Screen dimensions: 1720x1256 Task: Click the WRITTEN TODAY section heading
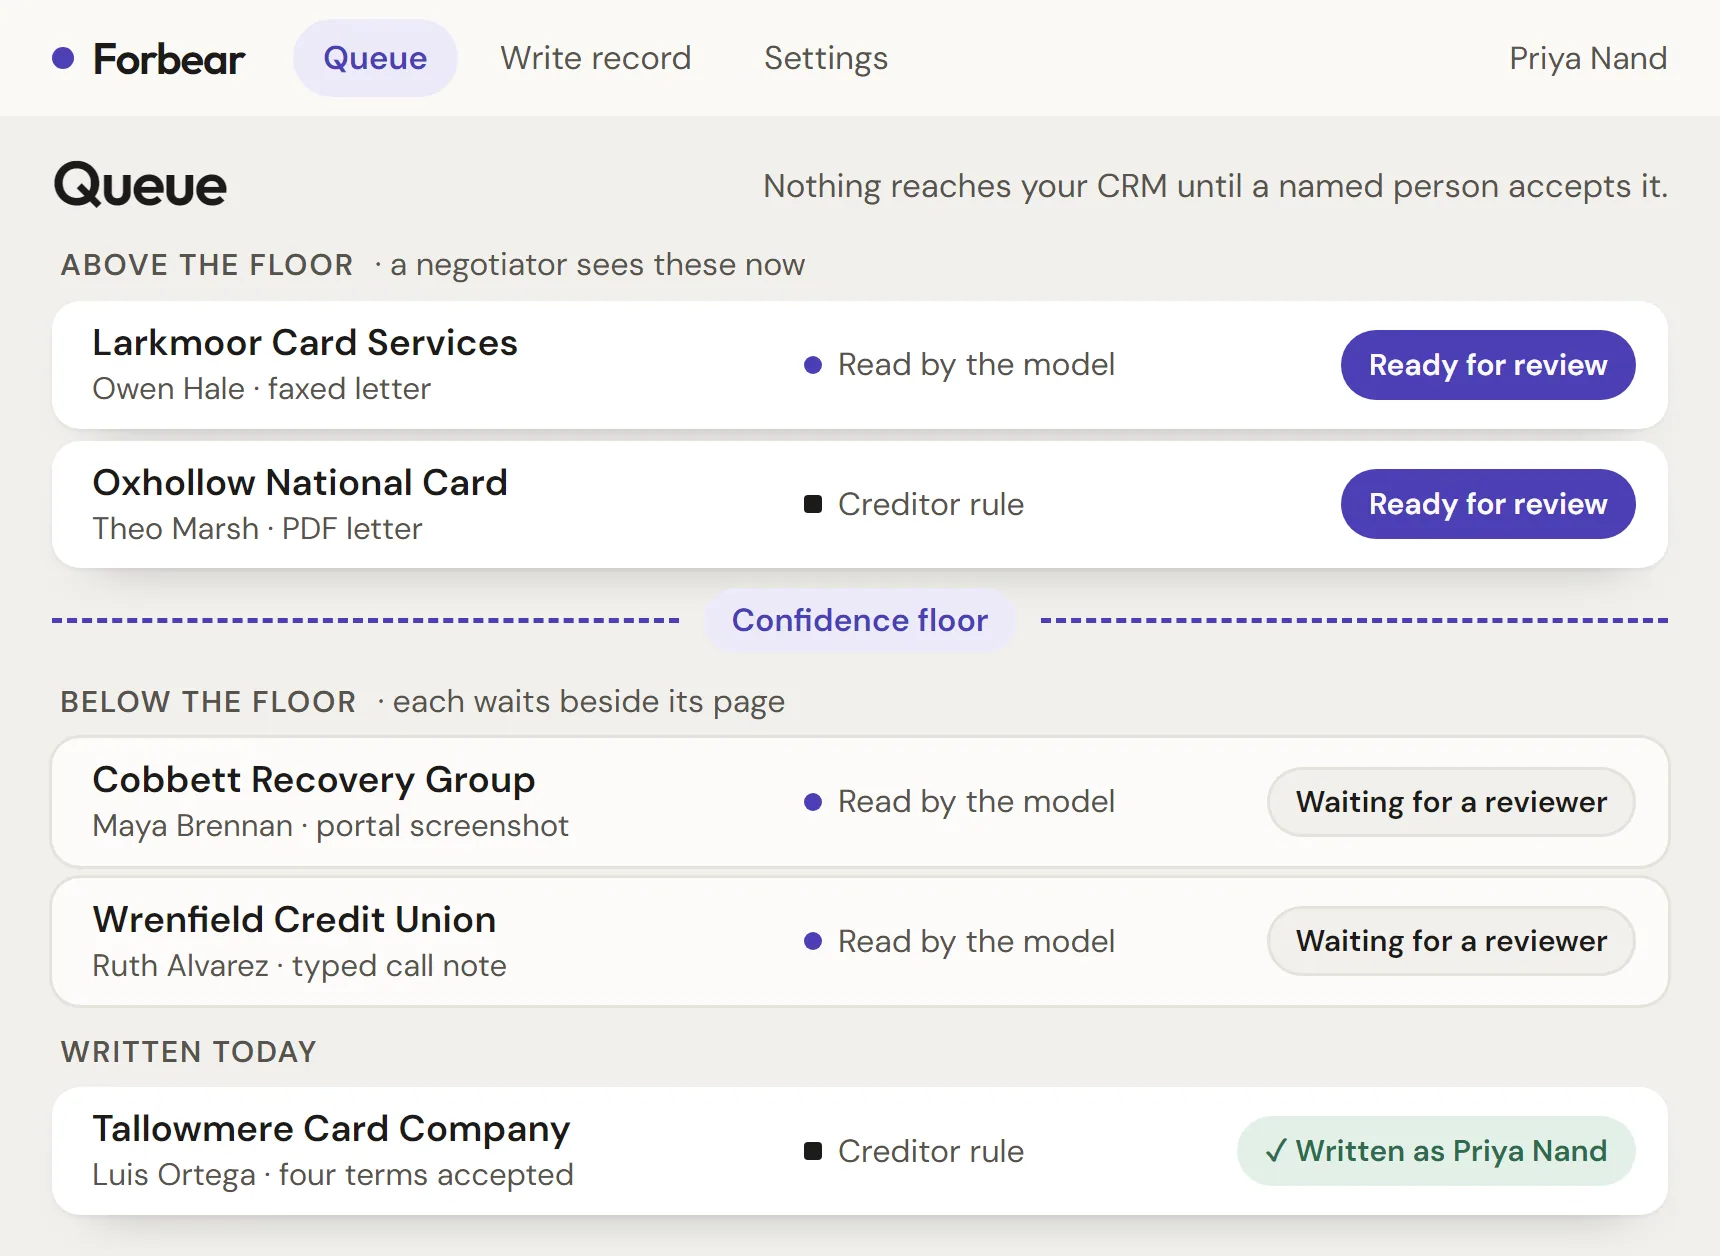[x=189, y=1052]
